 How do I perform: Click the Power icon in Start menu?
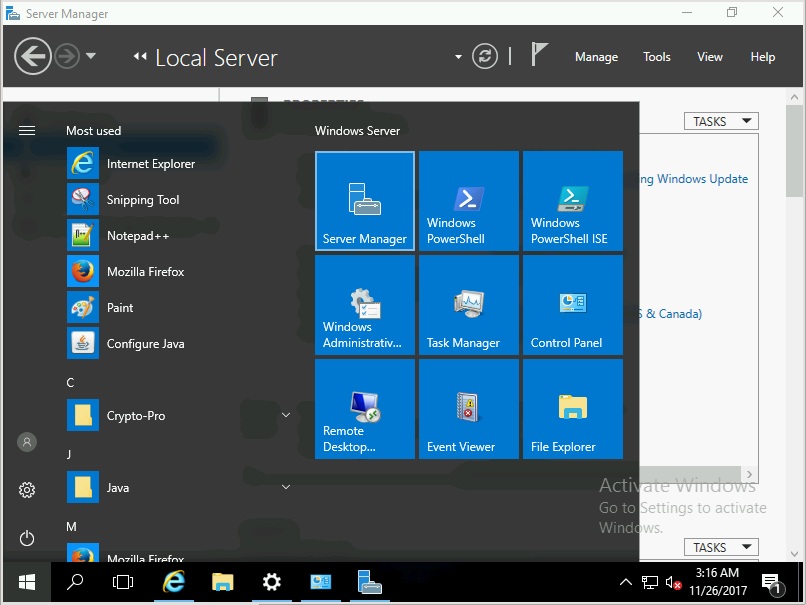pos(27,538)
